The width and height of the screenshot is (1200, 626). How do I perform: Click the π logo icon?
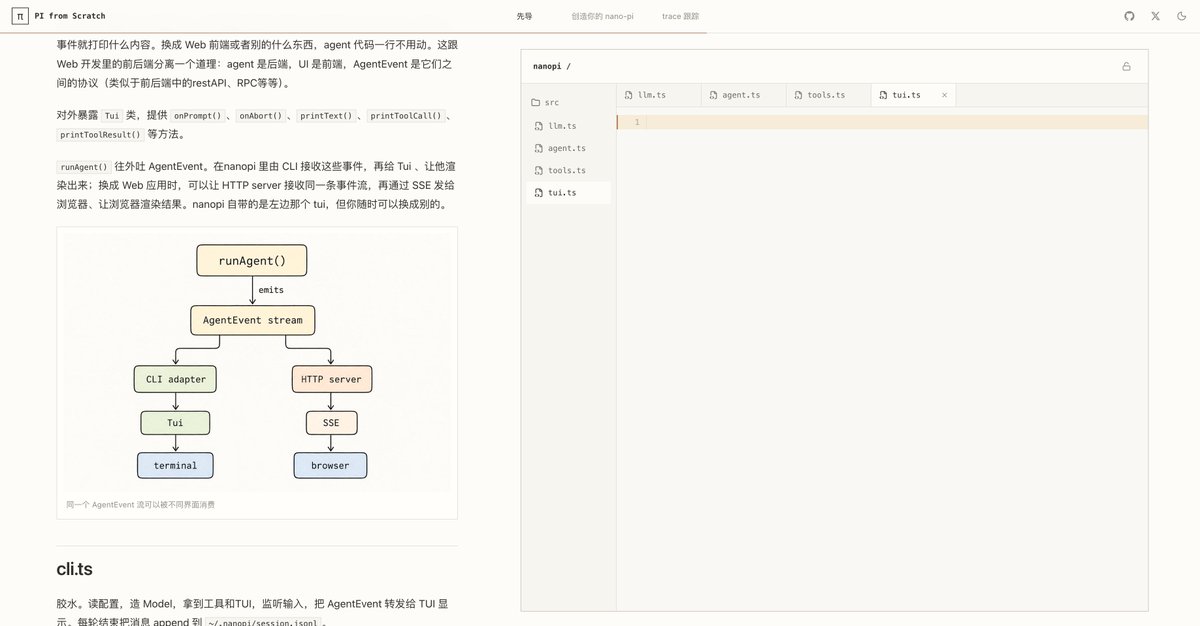coord(20,16)
